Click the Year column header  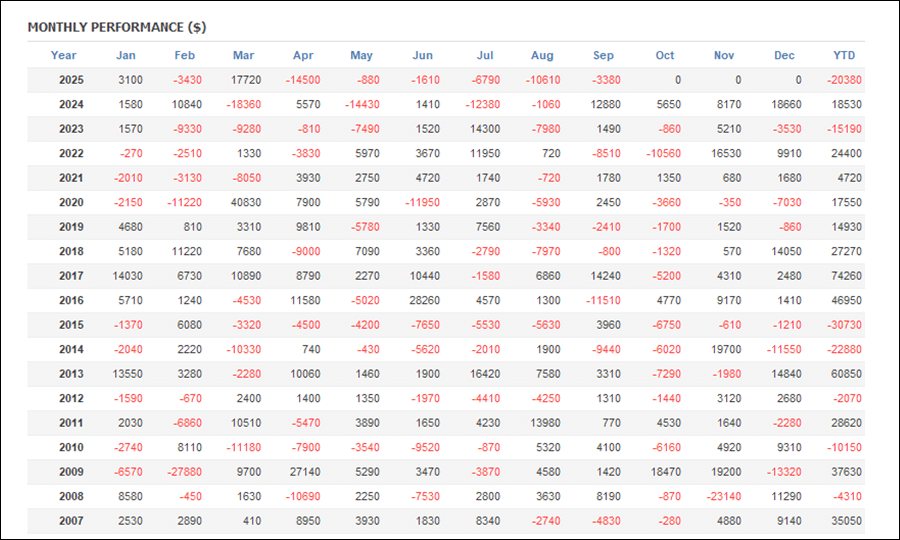64,55
